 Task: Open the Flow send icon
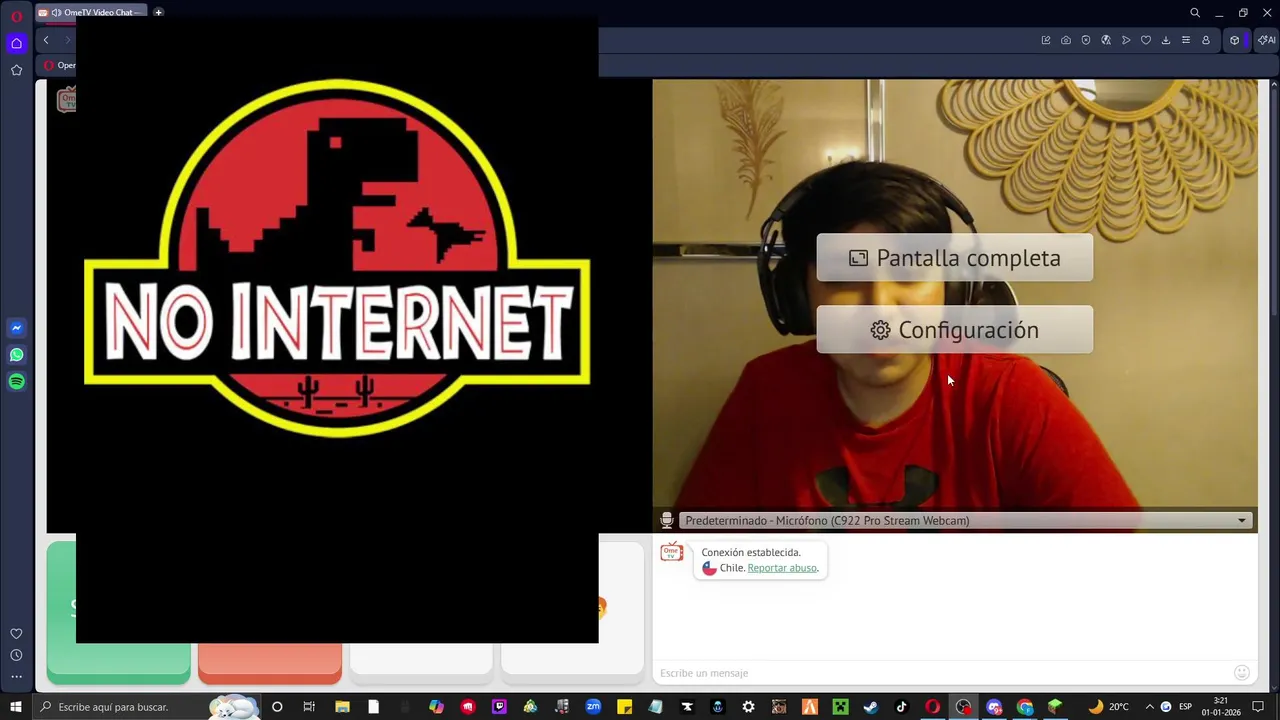[x=1126, y=40]
